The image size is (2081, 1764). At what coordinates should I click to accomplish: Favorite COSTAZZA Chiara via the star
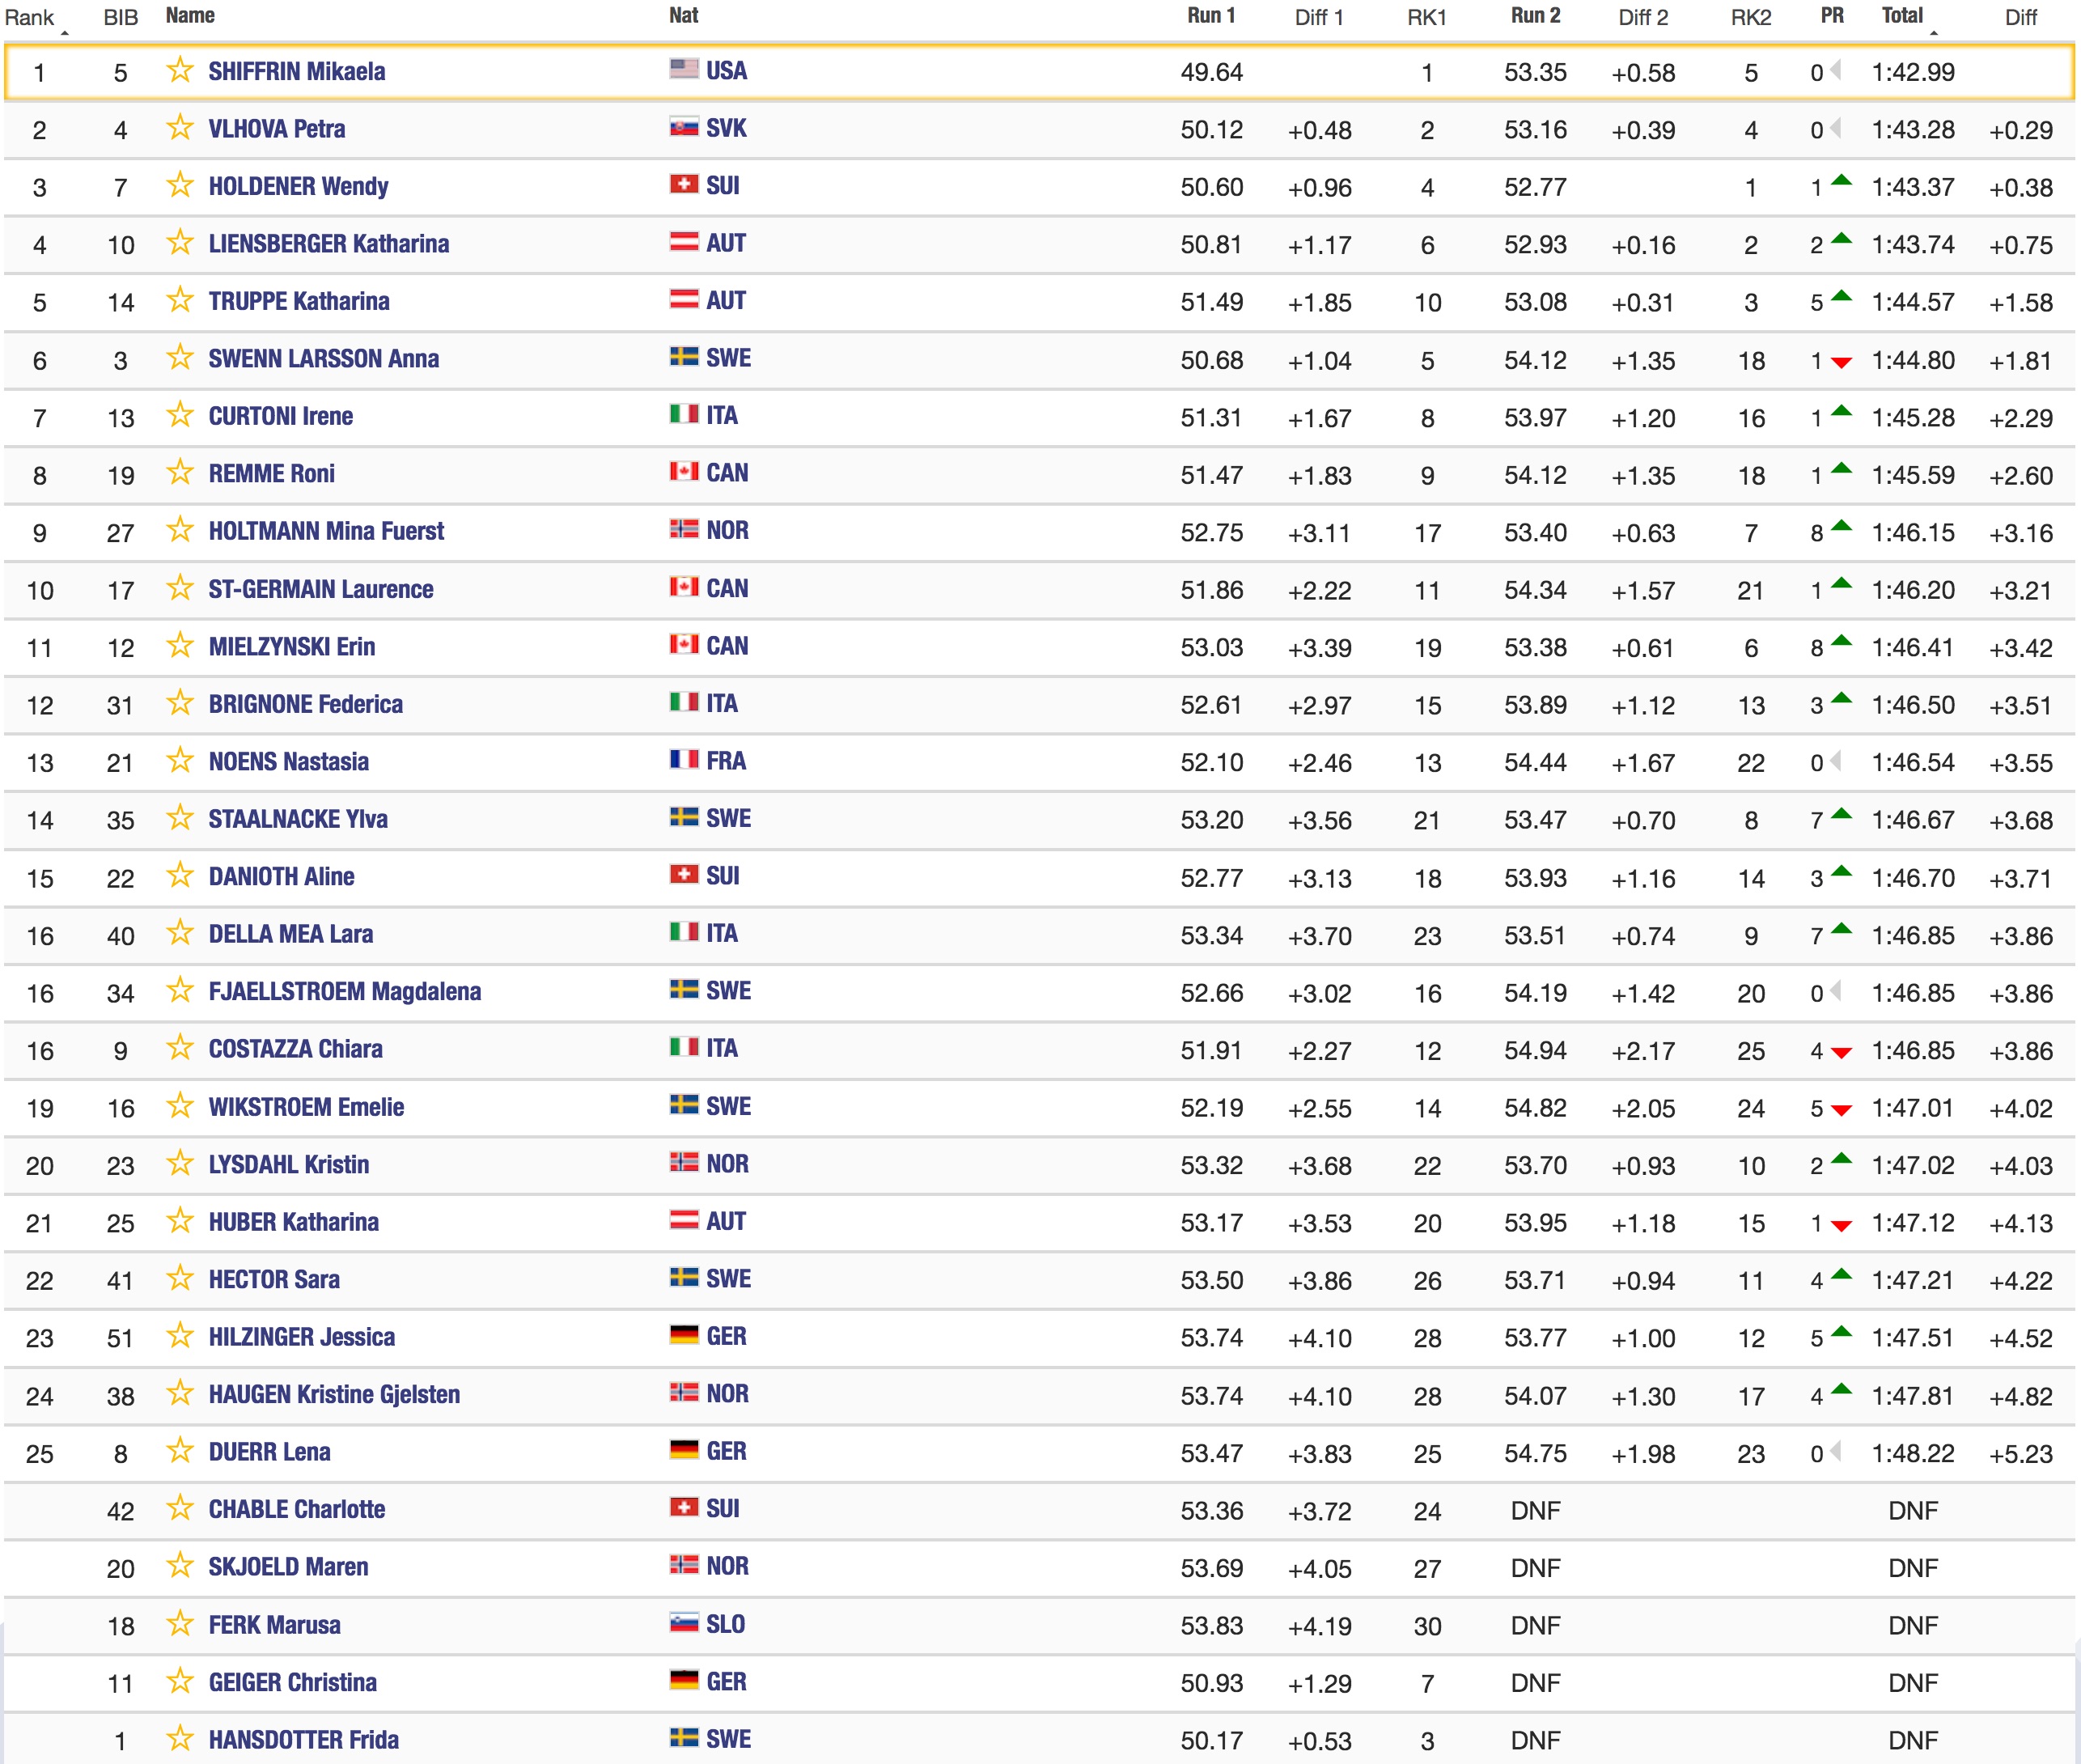(180, 1048)
